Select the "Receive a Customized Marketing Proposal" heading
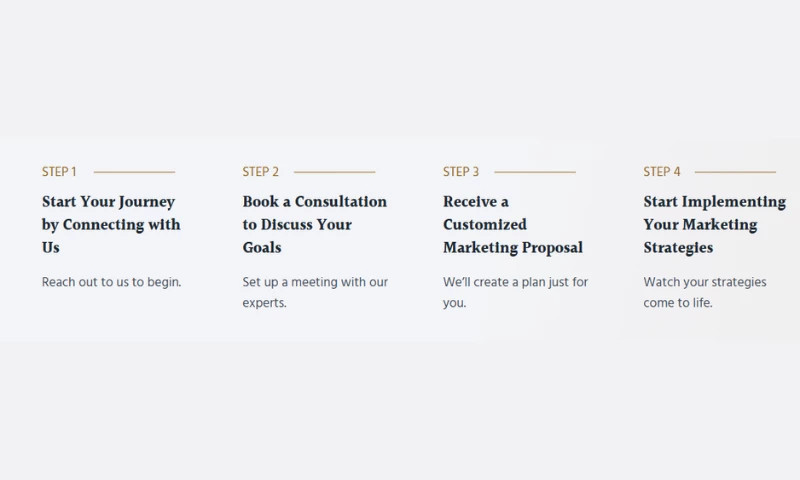 pos(512,225)
